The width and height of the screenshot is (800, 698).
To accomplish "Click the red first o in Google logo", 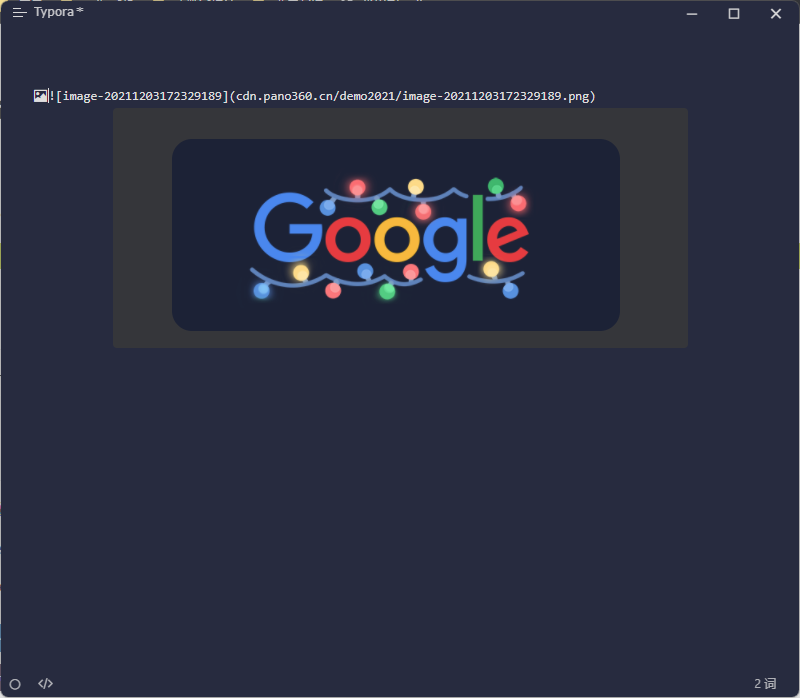I will (347, 239).
